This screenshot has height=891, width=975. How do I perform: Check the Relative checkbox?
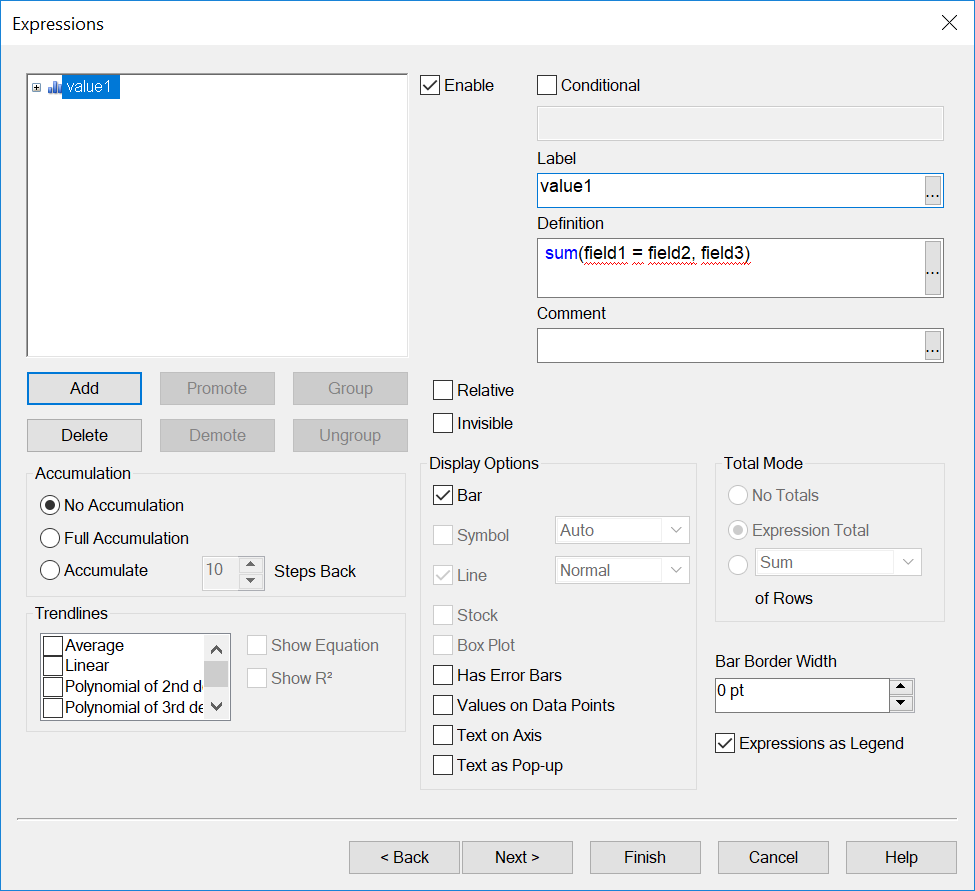pos(443,390)
